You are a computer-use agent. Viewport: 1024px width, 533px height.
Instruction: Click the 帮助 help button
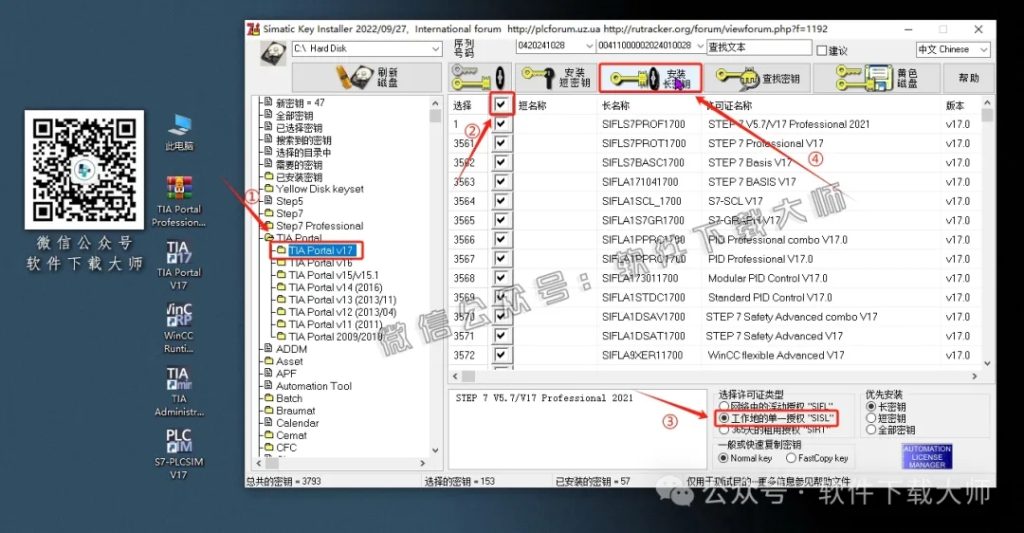coord(968,78)
